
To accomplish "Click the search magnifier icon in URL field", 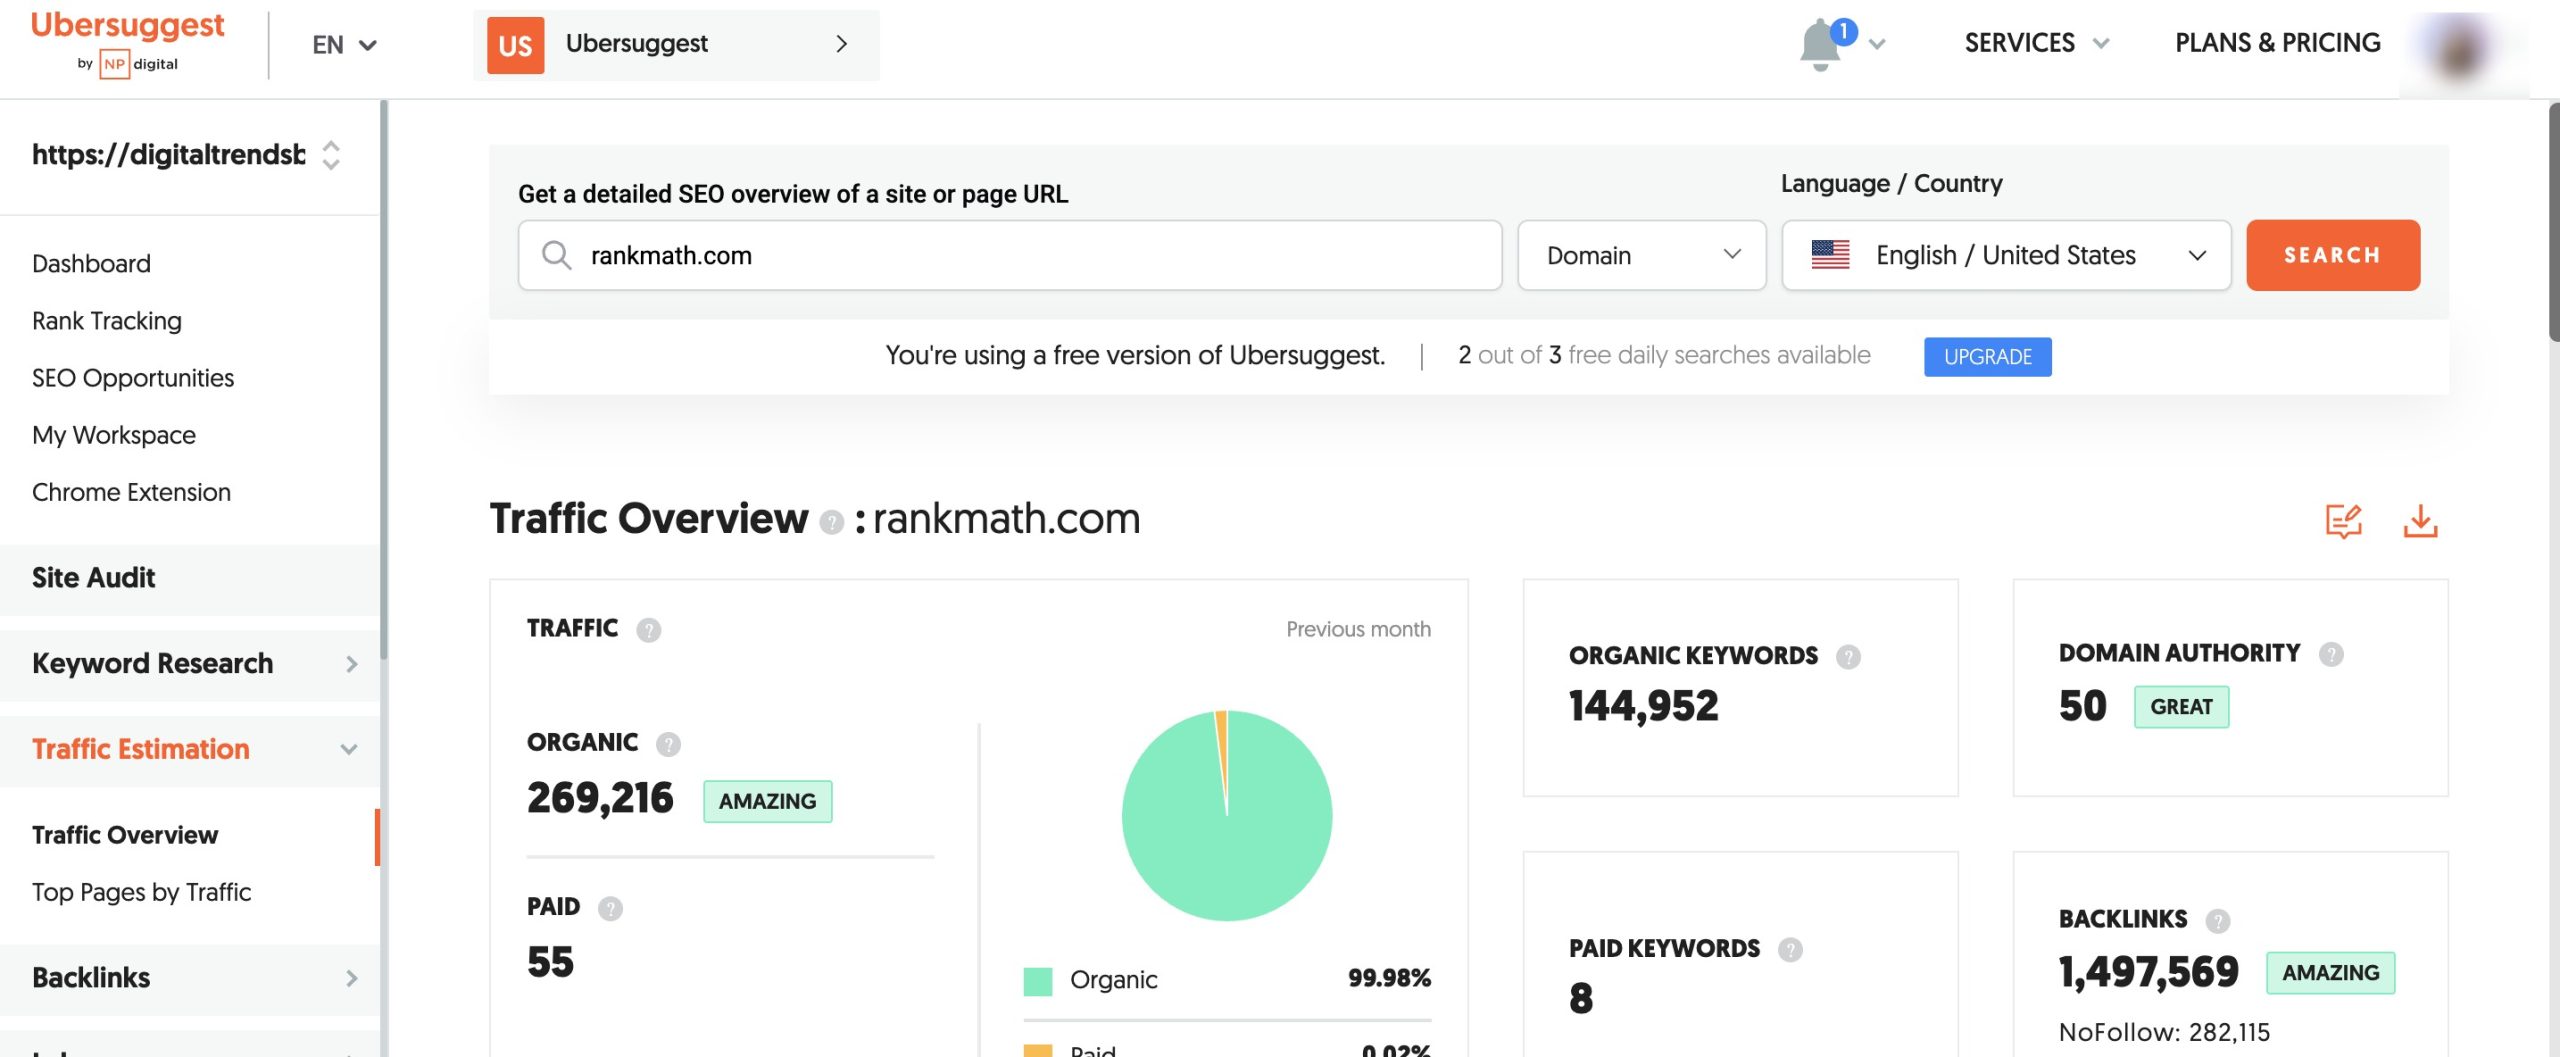I will [556, 255].
